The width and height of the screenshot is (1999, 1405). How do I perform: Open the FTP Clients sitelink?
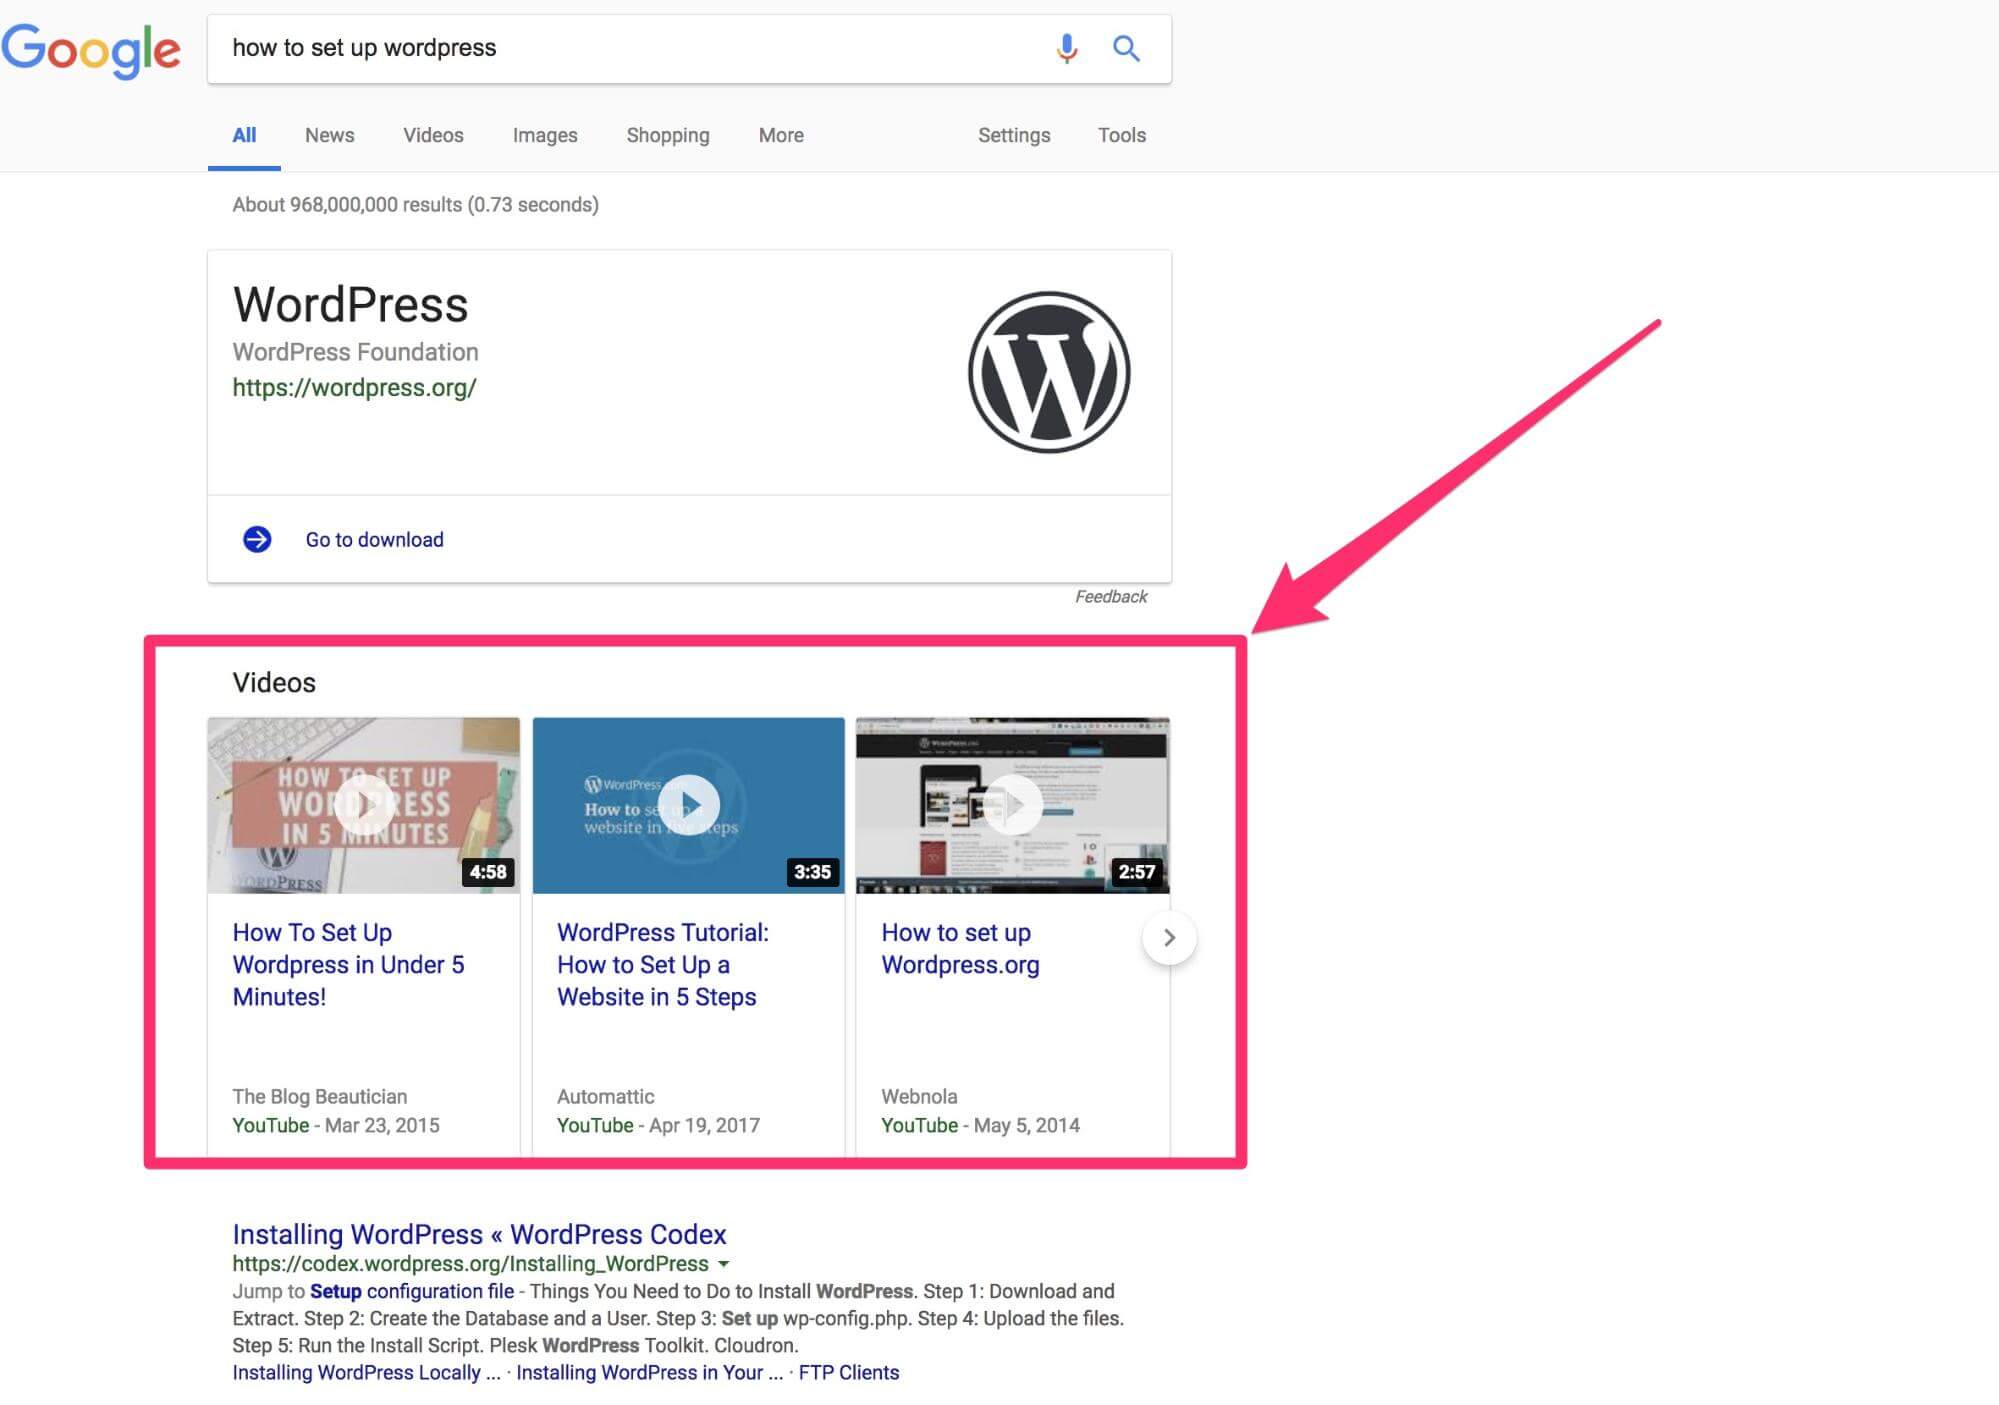(x=849, y=1373)
